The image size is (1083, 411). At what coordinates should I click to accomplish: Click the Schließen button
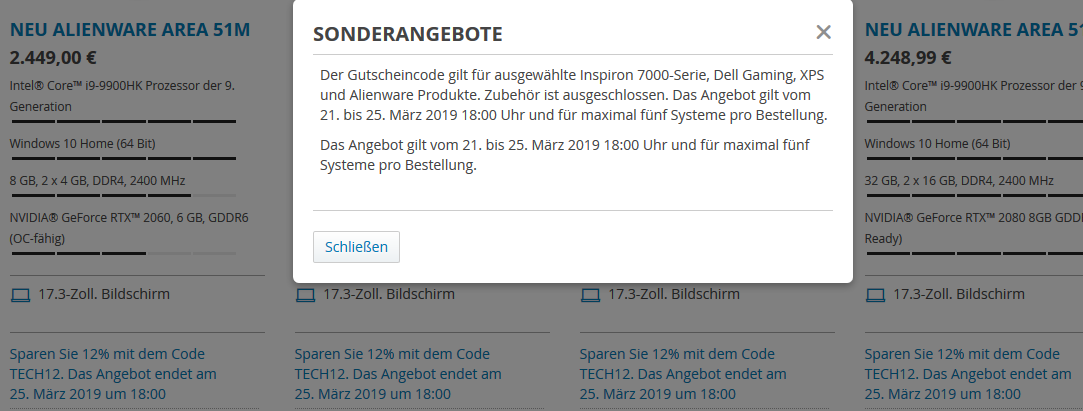tap(356, 247)
